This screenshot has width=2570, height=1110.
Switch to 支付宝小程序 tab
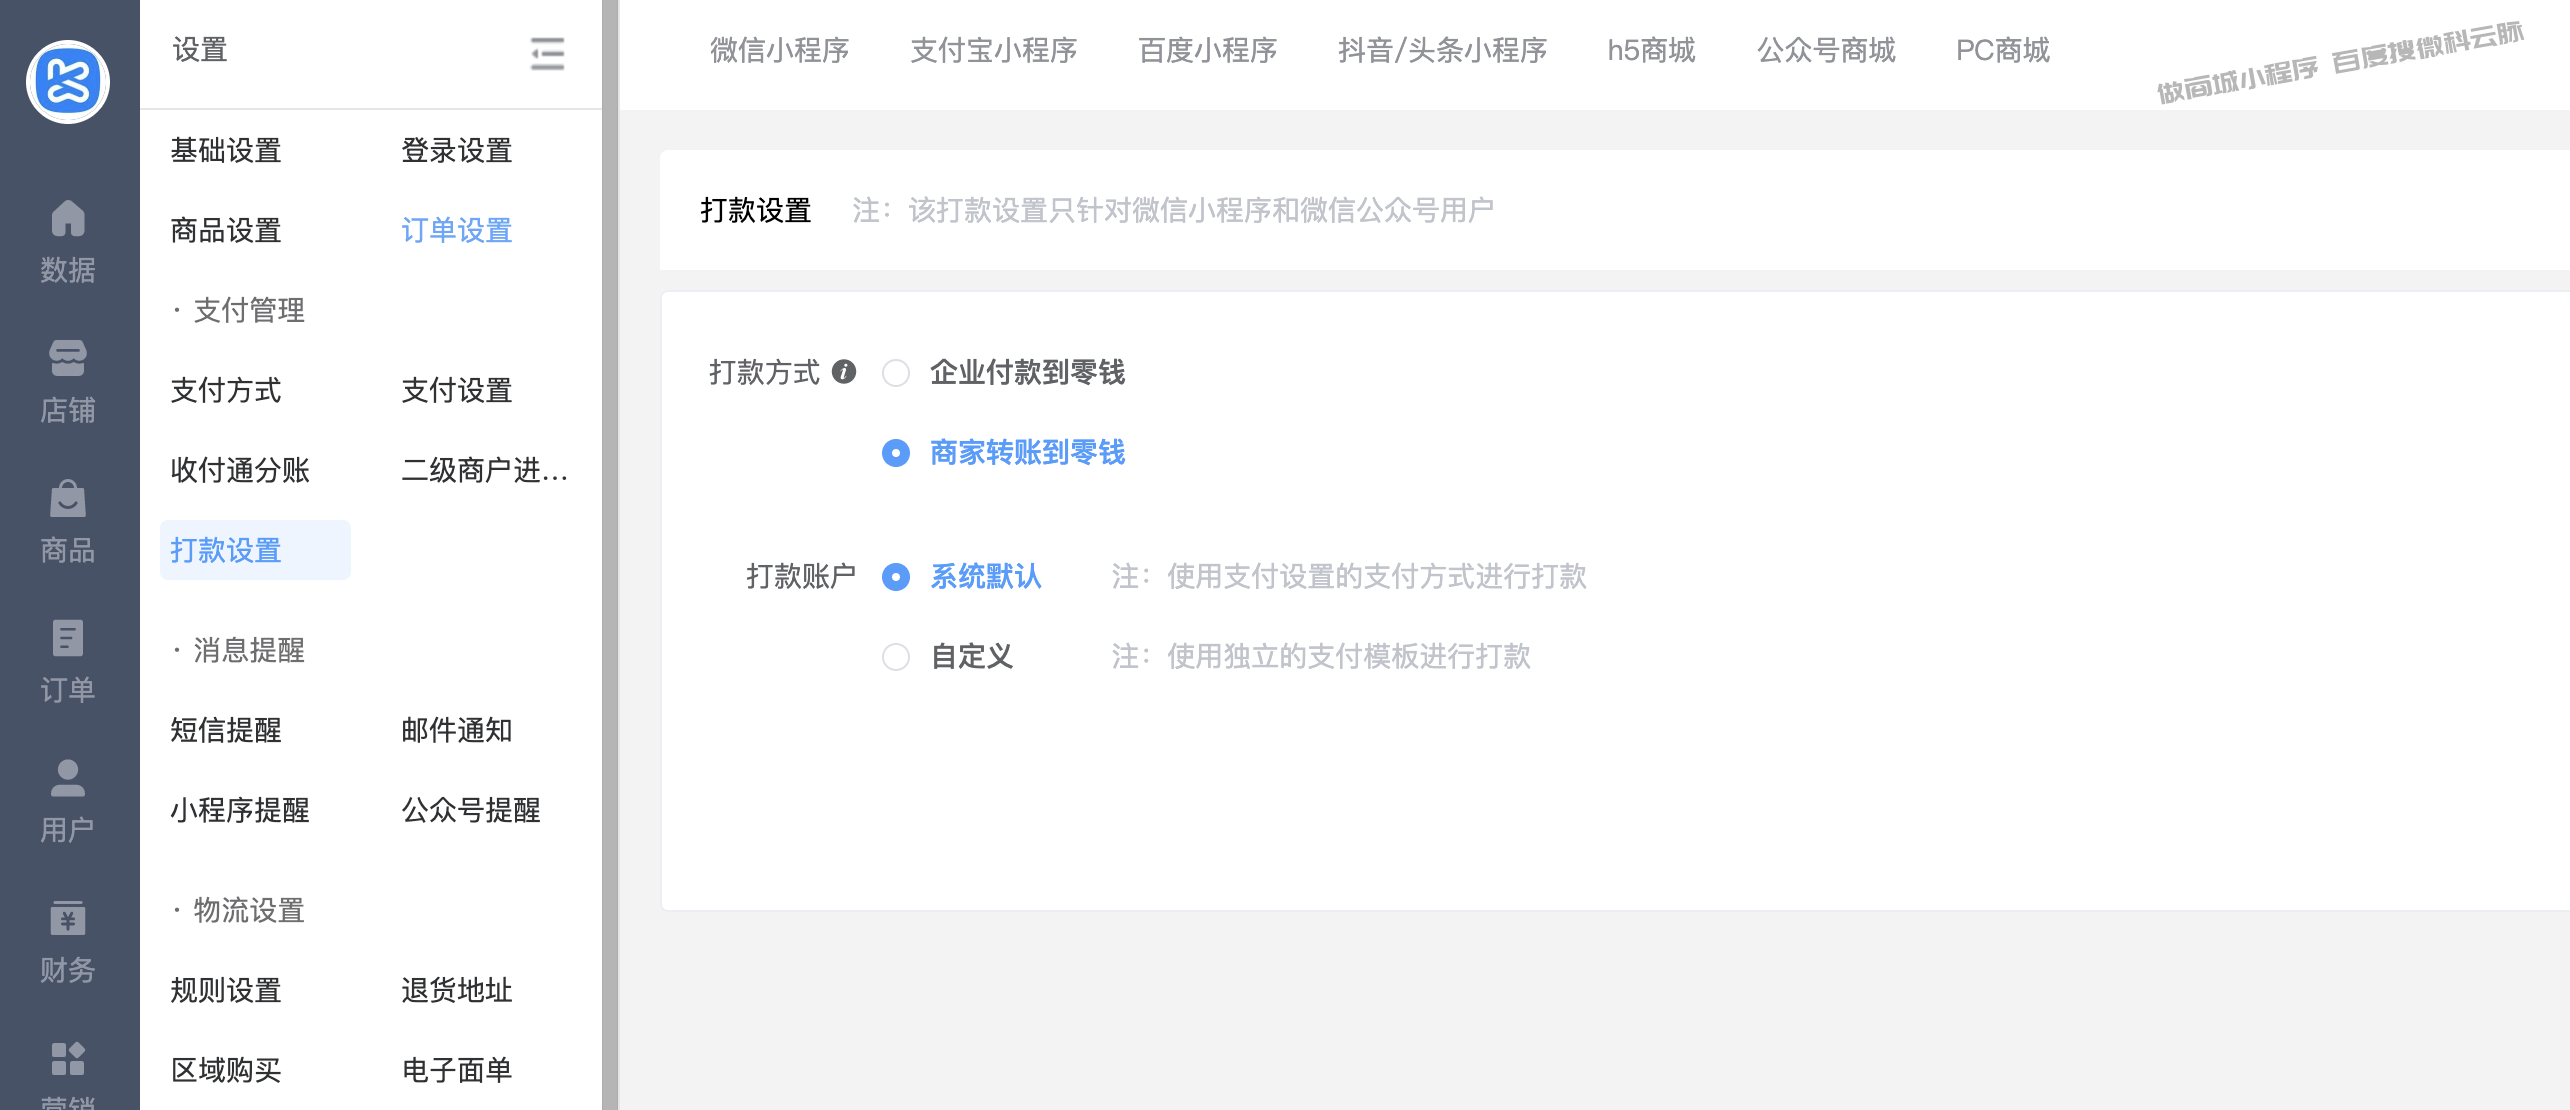(x=993, y=50)
